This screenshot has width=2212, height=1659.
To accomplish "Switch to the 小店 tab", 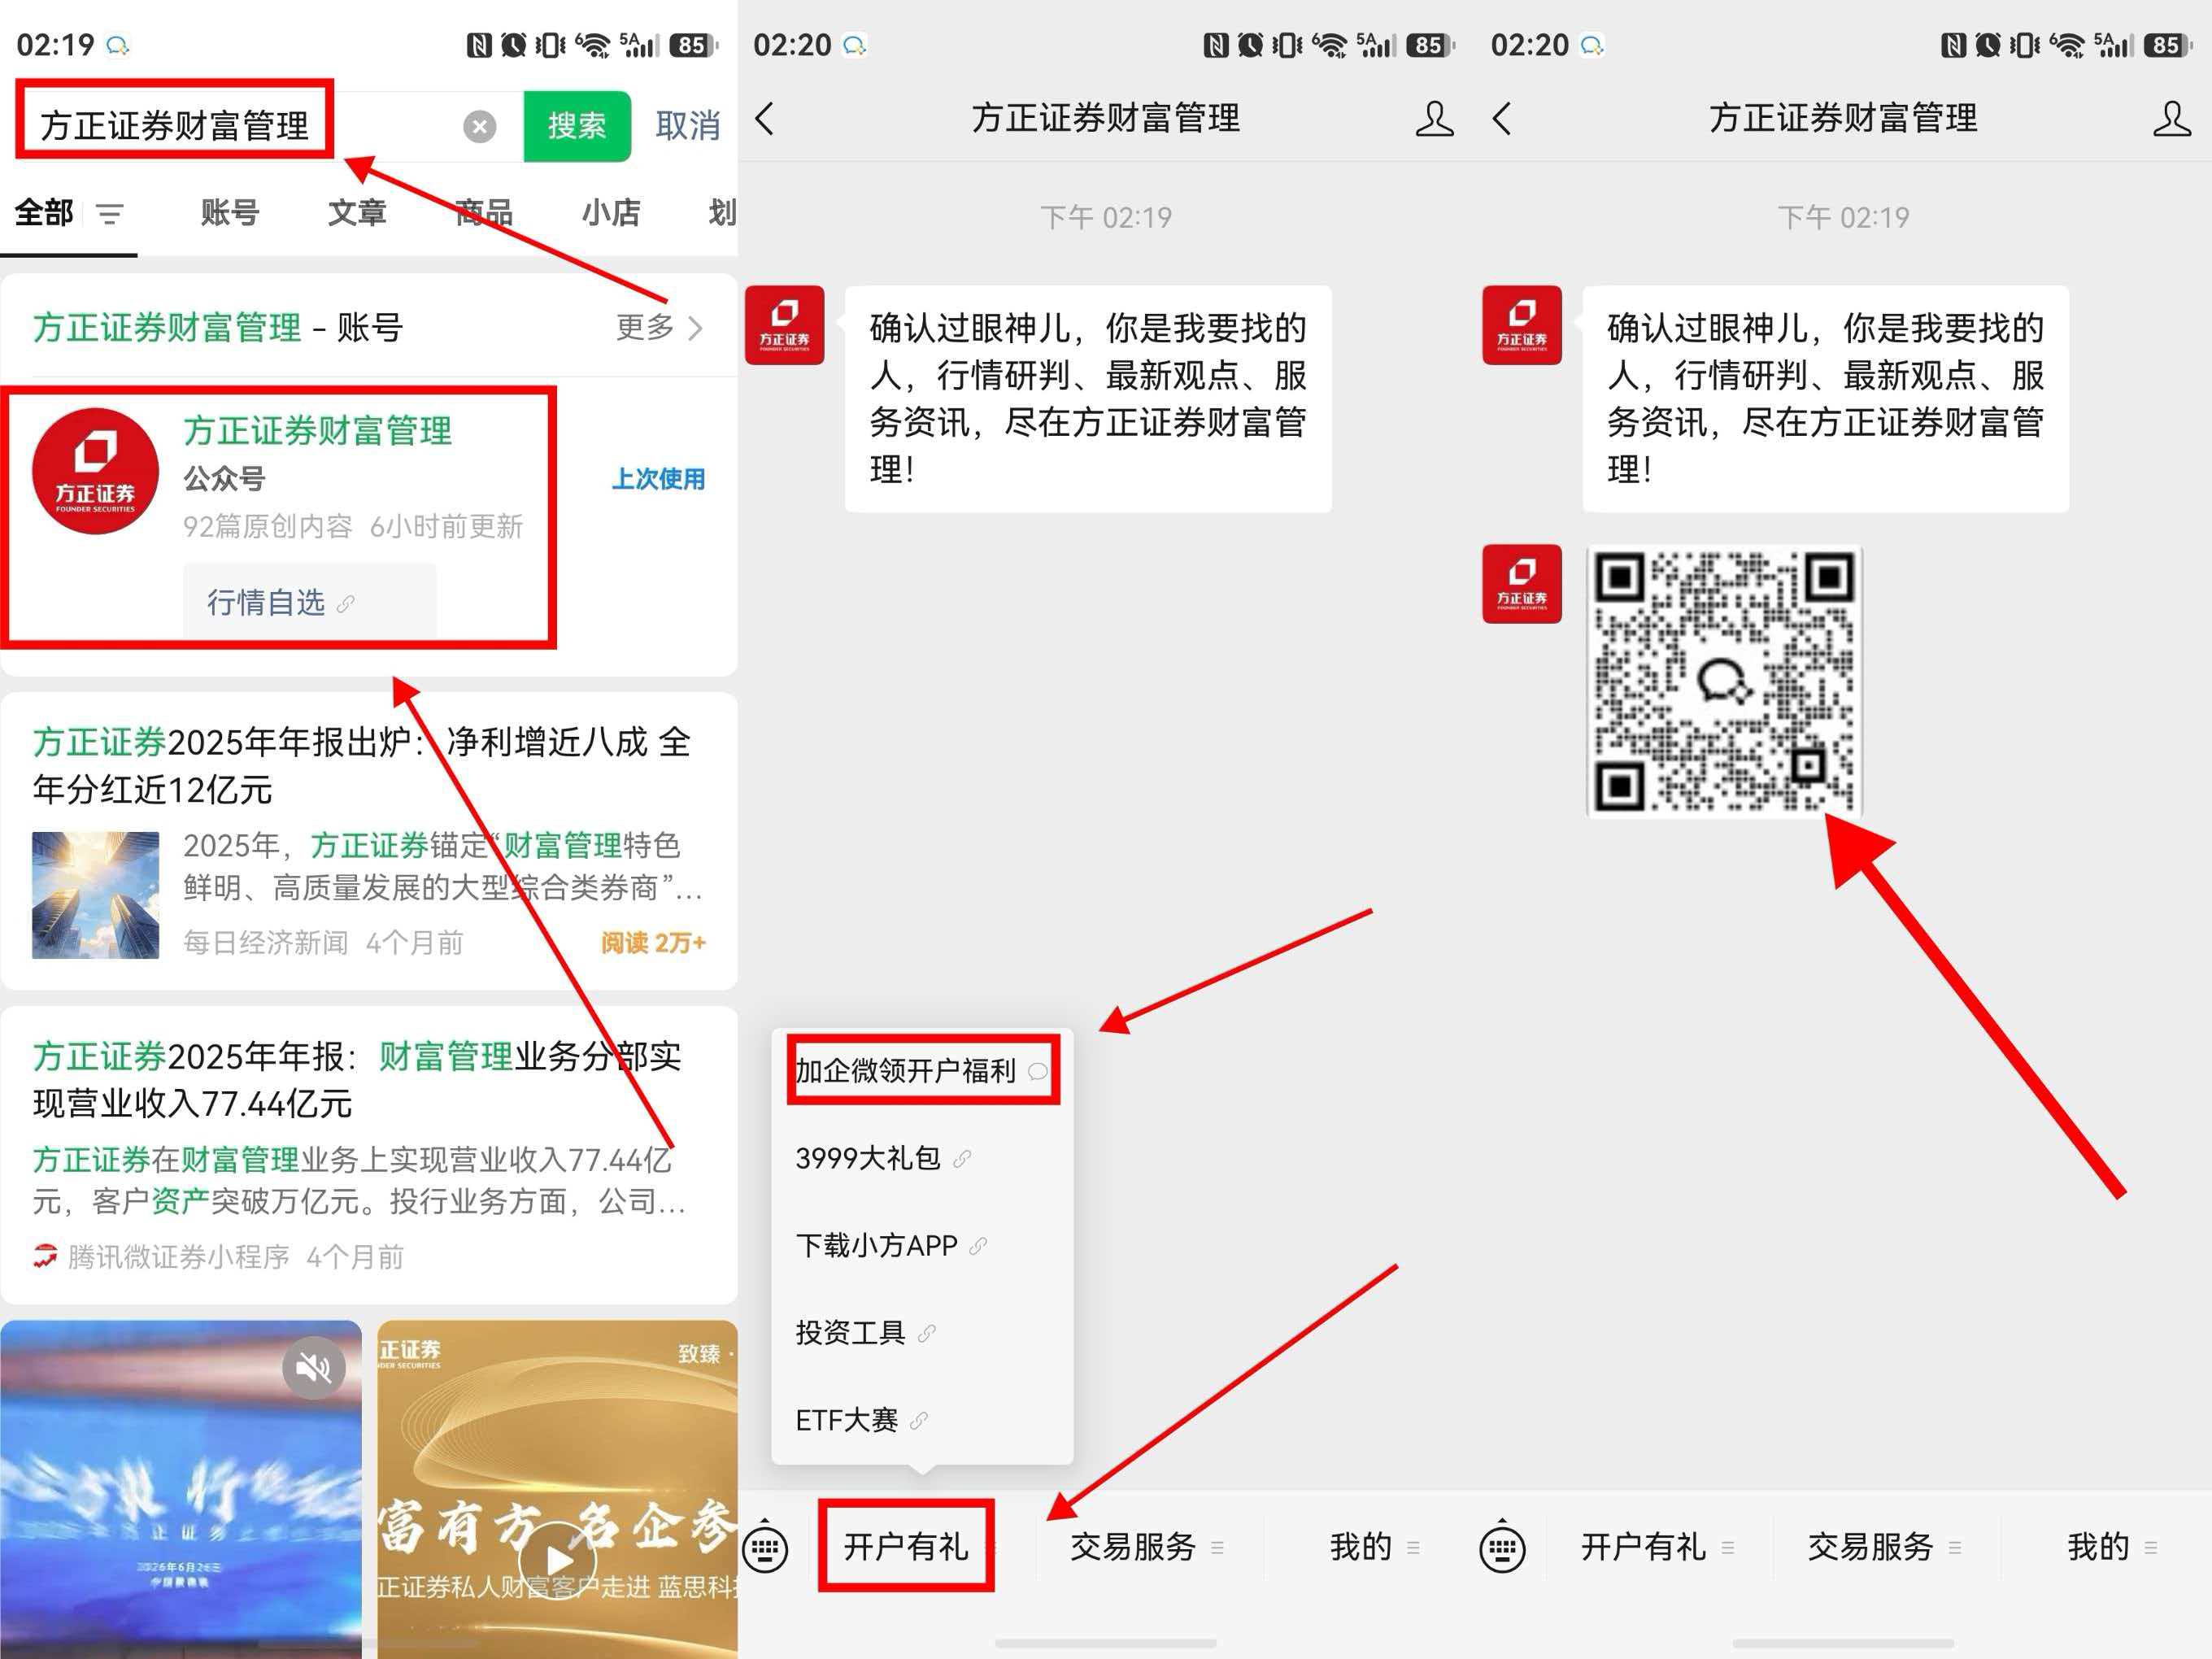I will (x=611, y=212).
